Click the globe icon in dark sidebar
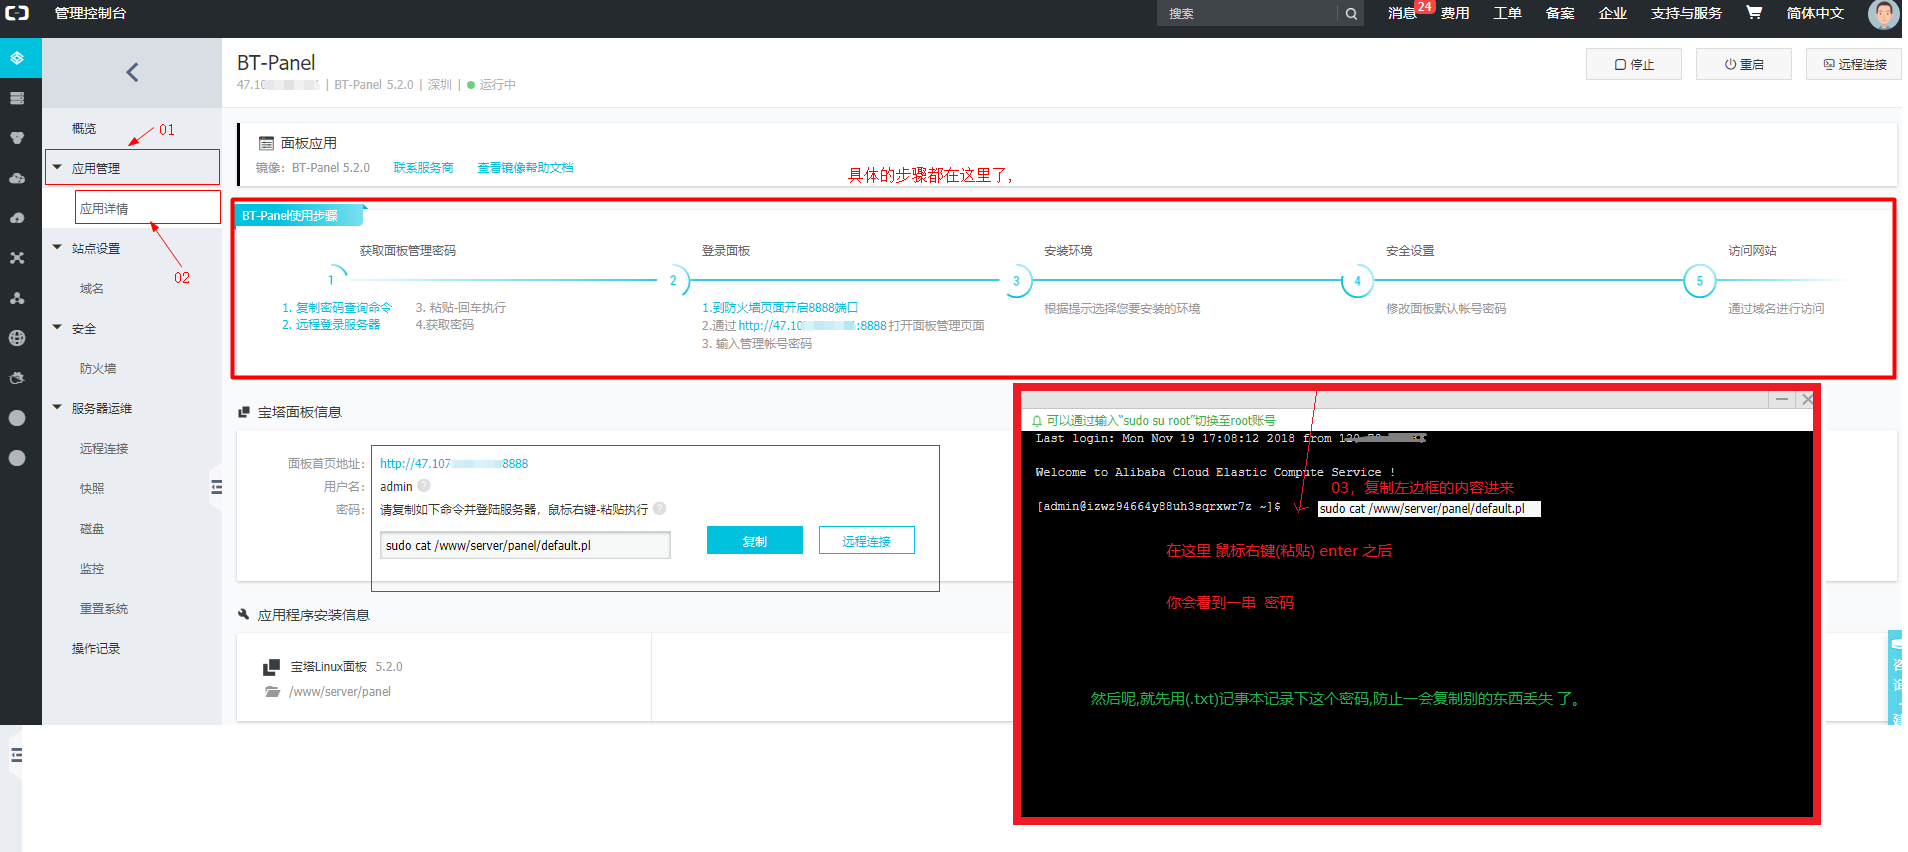The width and height of the screenshot is (1908, 852). coord(17,338)
